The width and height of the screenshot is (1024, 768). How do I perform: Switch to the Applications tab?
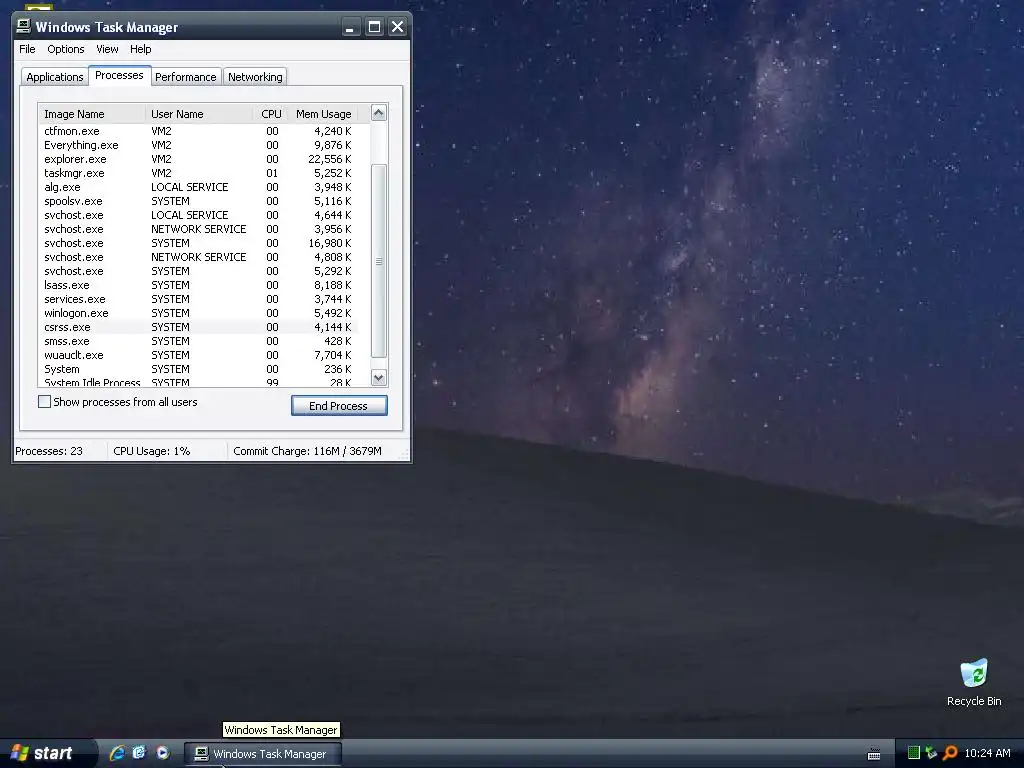55,77
